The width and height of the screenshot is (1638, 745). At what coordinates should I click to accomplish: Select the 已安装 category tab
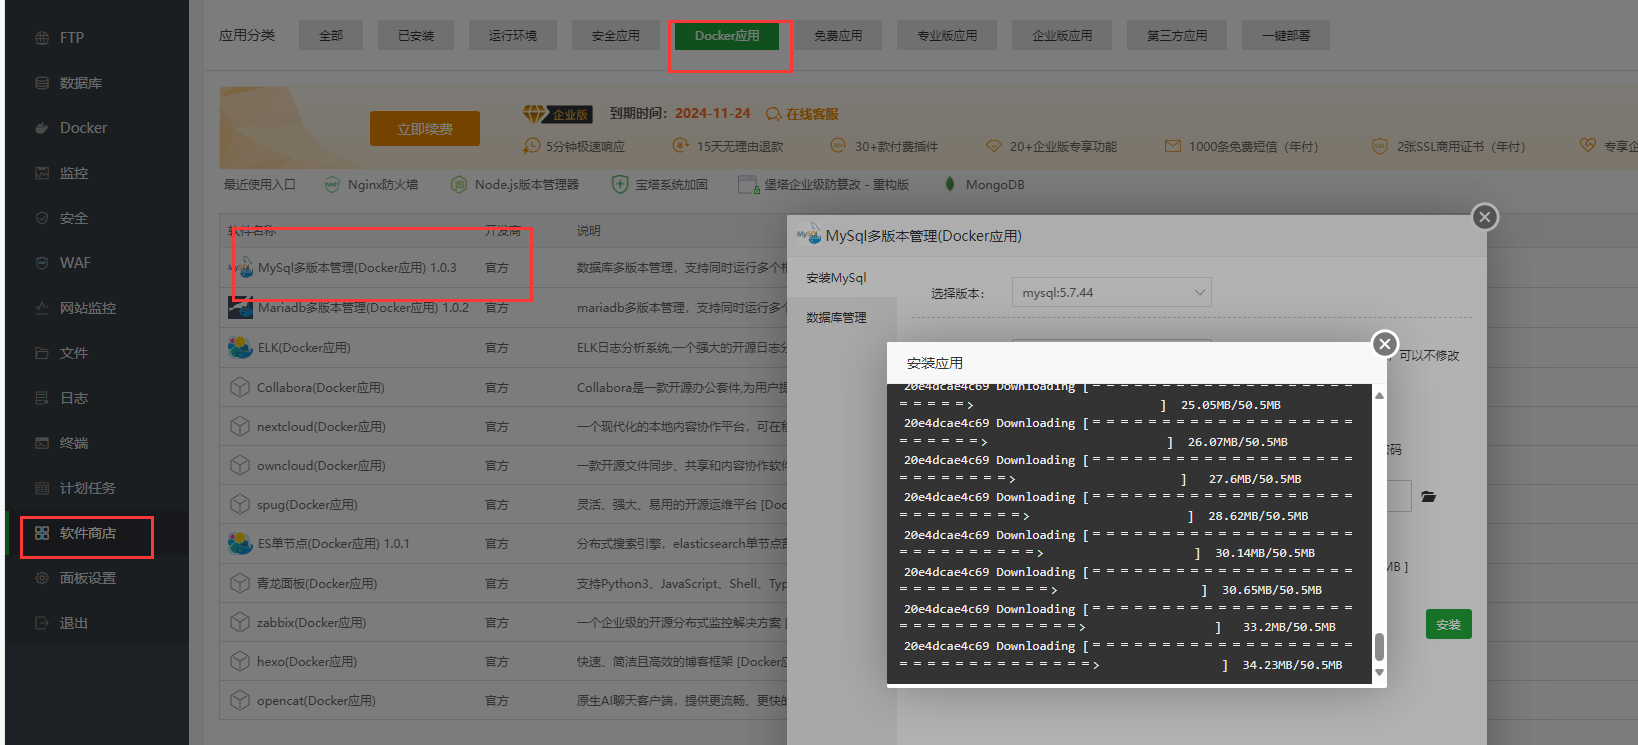[416, 35]
